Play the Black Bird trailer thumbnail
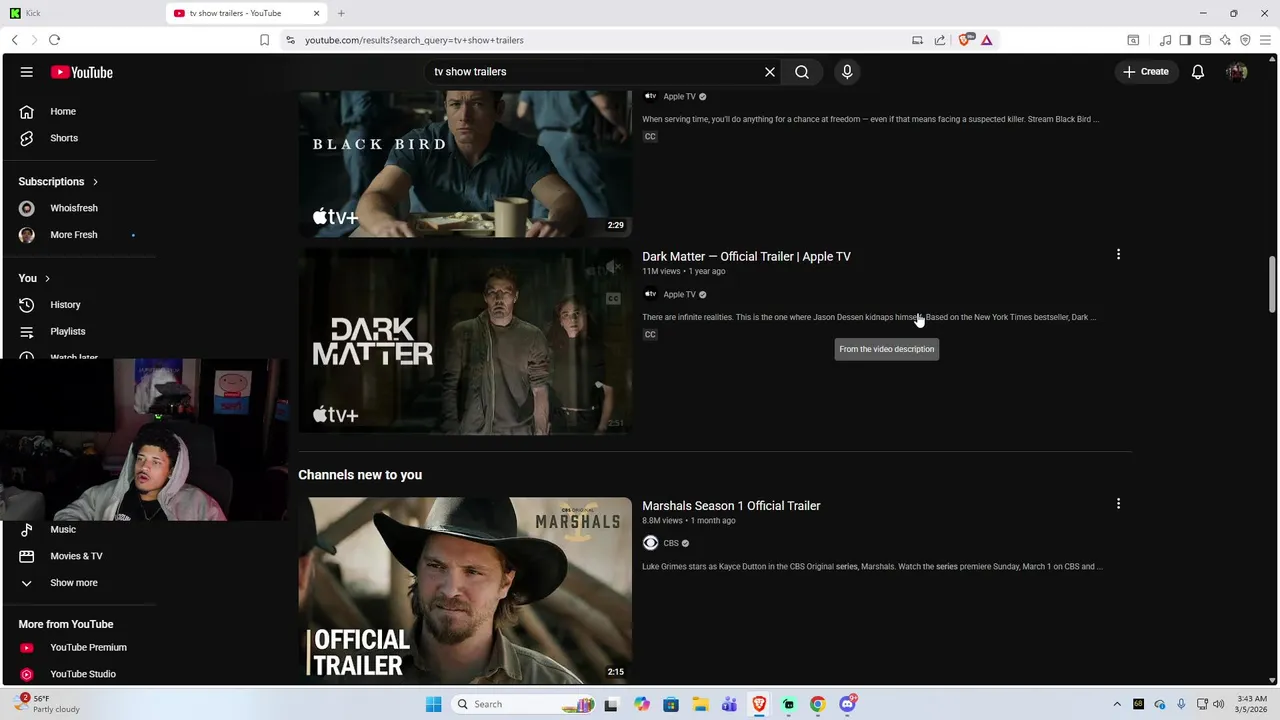The image size is (1280, 720). pos(465,164)
